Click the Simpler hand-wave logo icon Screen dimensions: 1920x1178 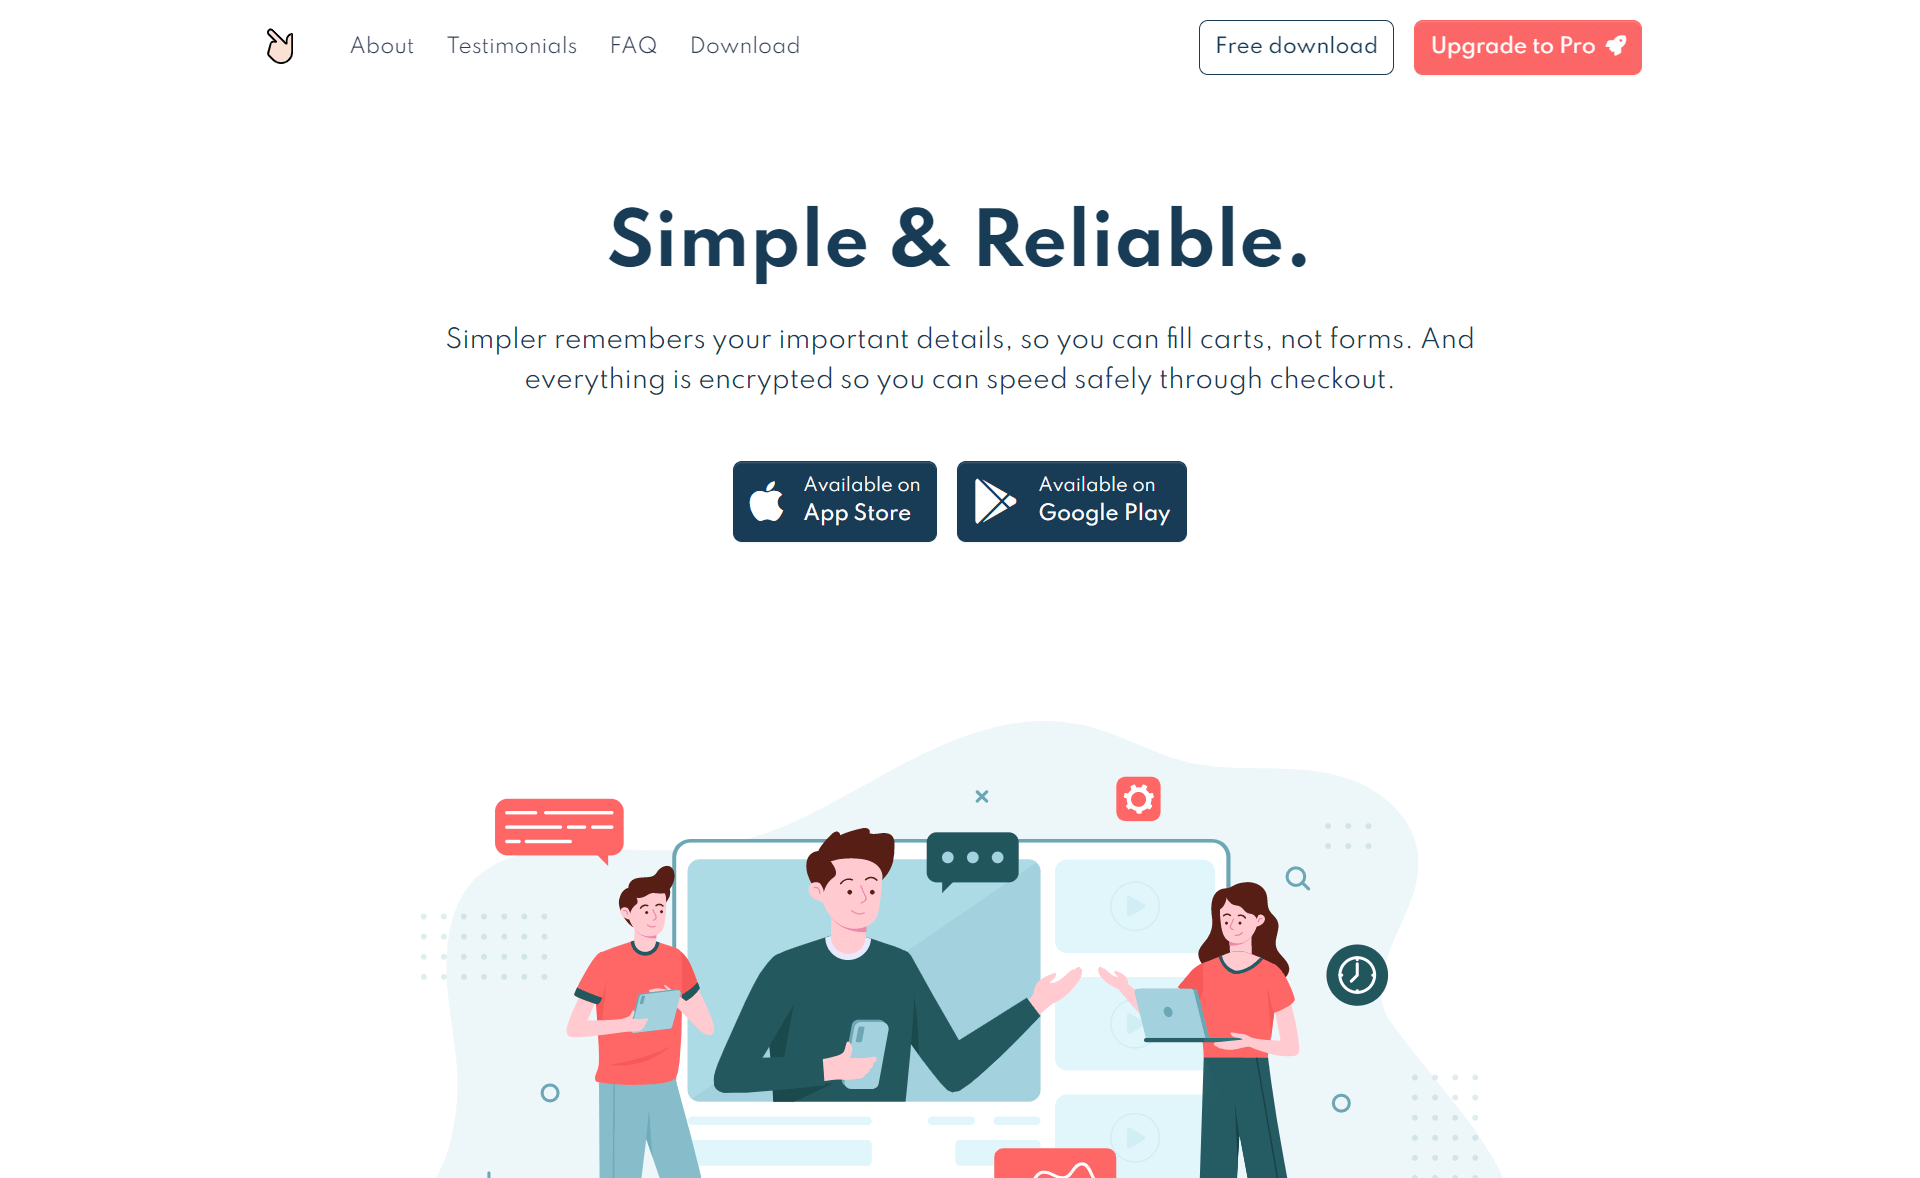[x=278, y=47]
